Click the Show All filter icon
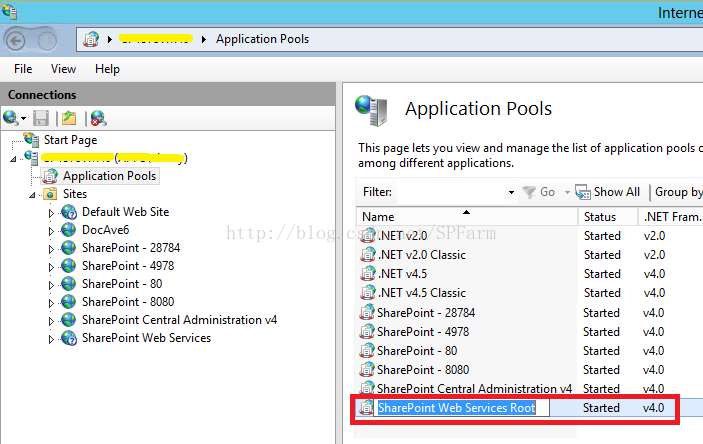The image size is (703, 444). [583, 192]
